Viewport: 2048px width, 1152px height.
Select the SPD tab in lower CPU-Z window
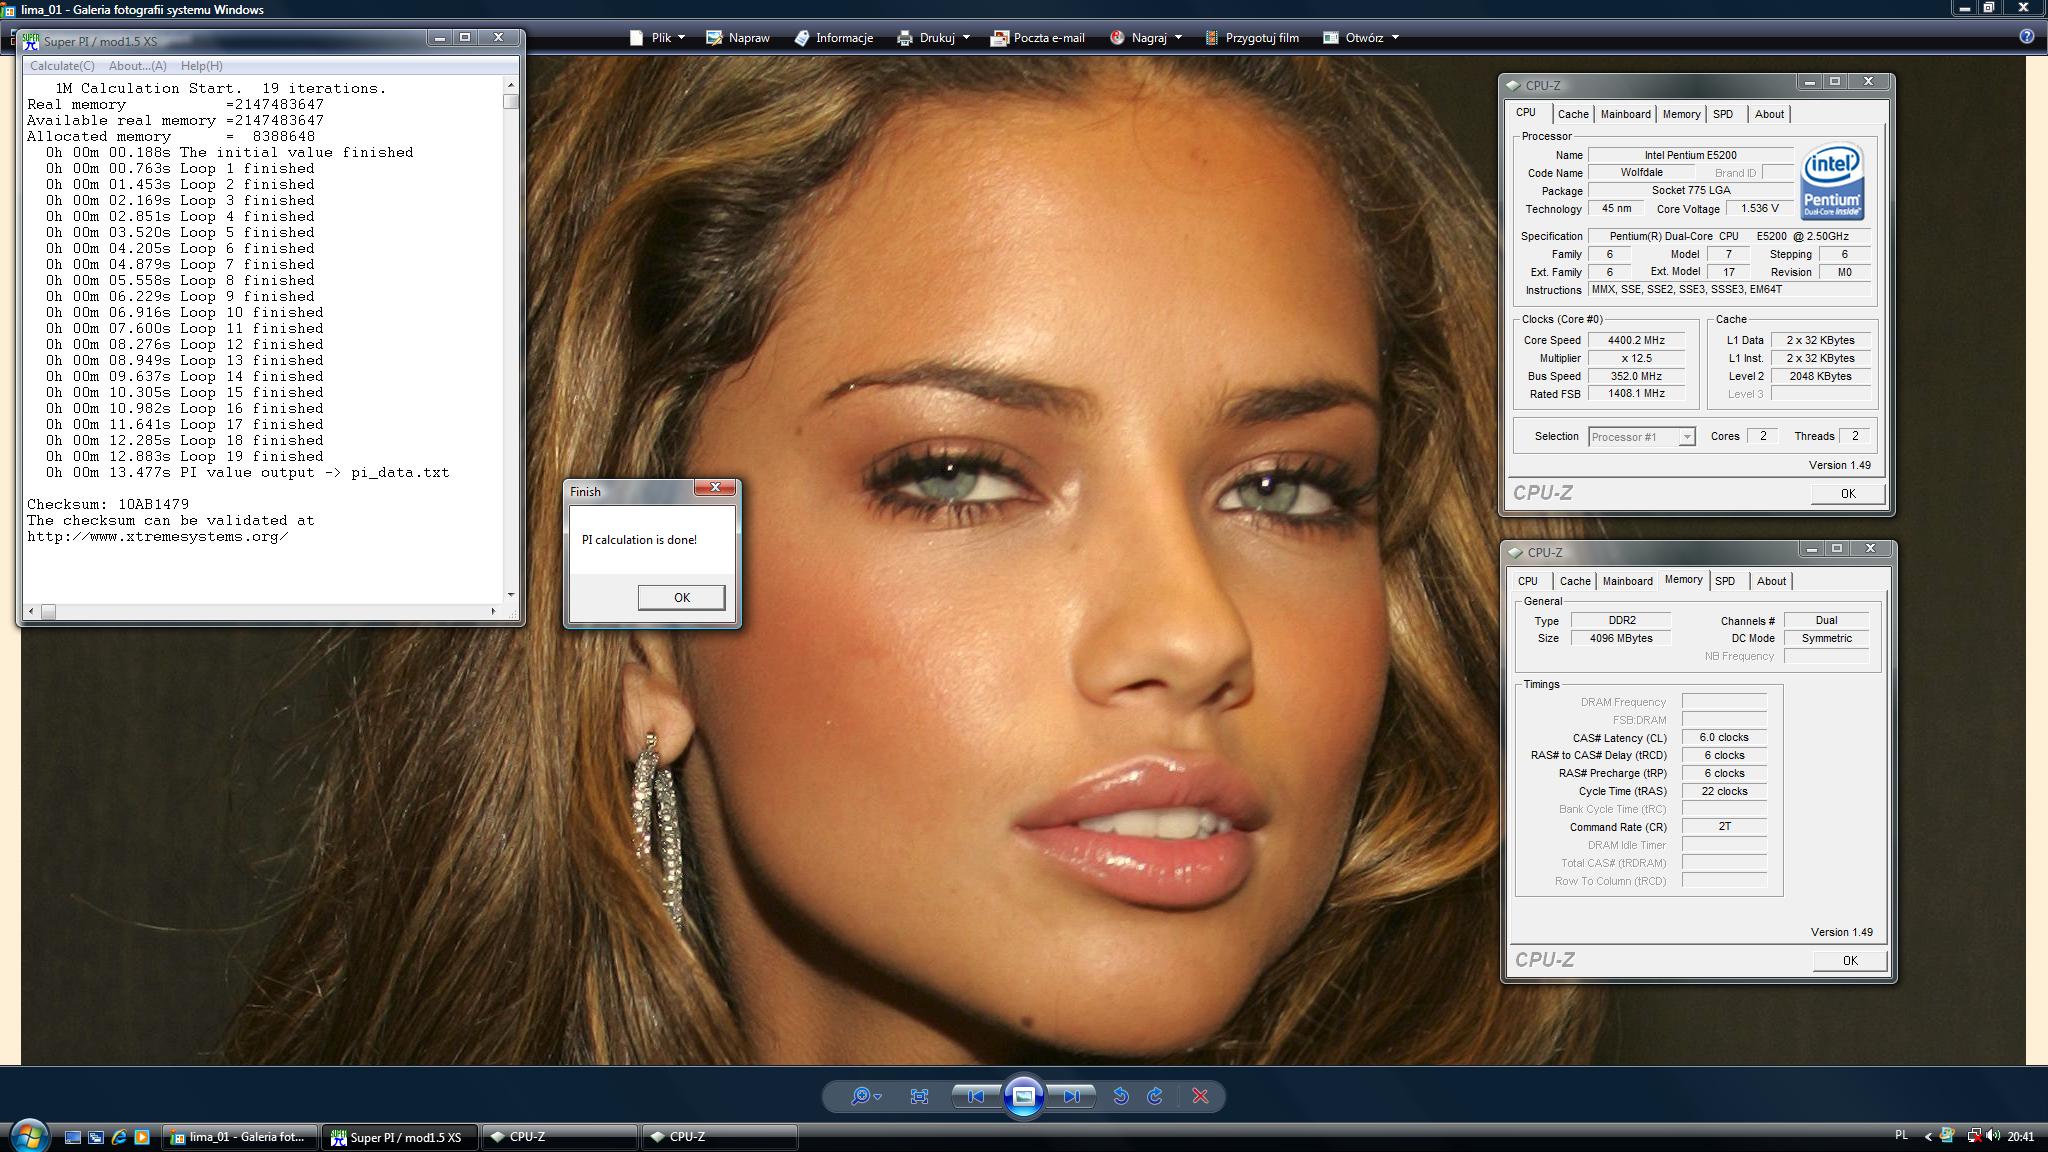pos(1724,581)
